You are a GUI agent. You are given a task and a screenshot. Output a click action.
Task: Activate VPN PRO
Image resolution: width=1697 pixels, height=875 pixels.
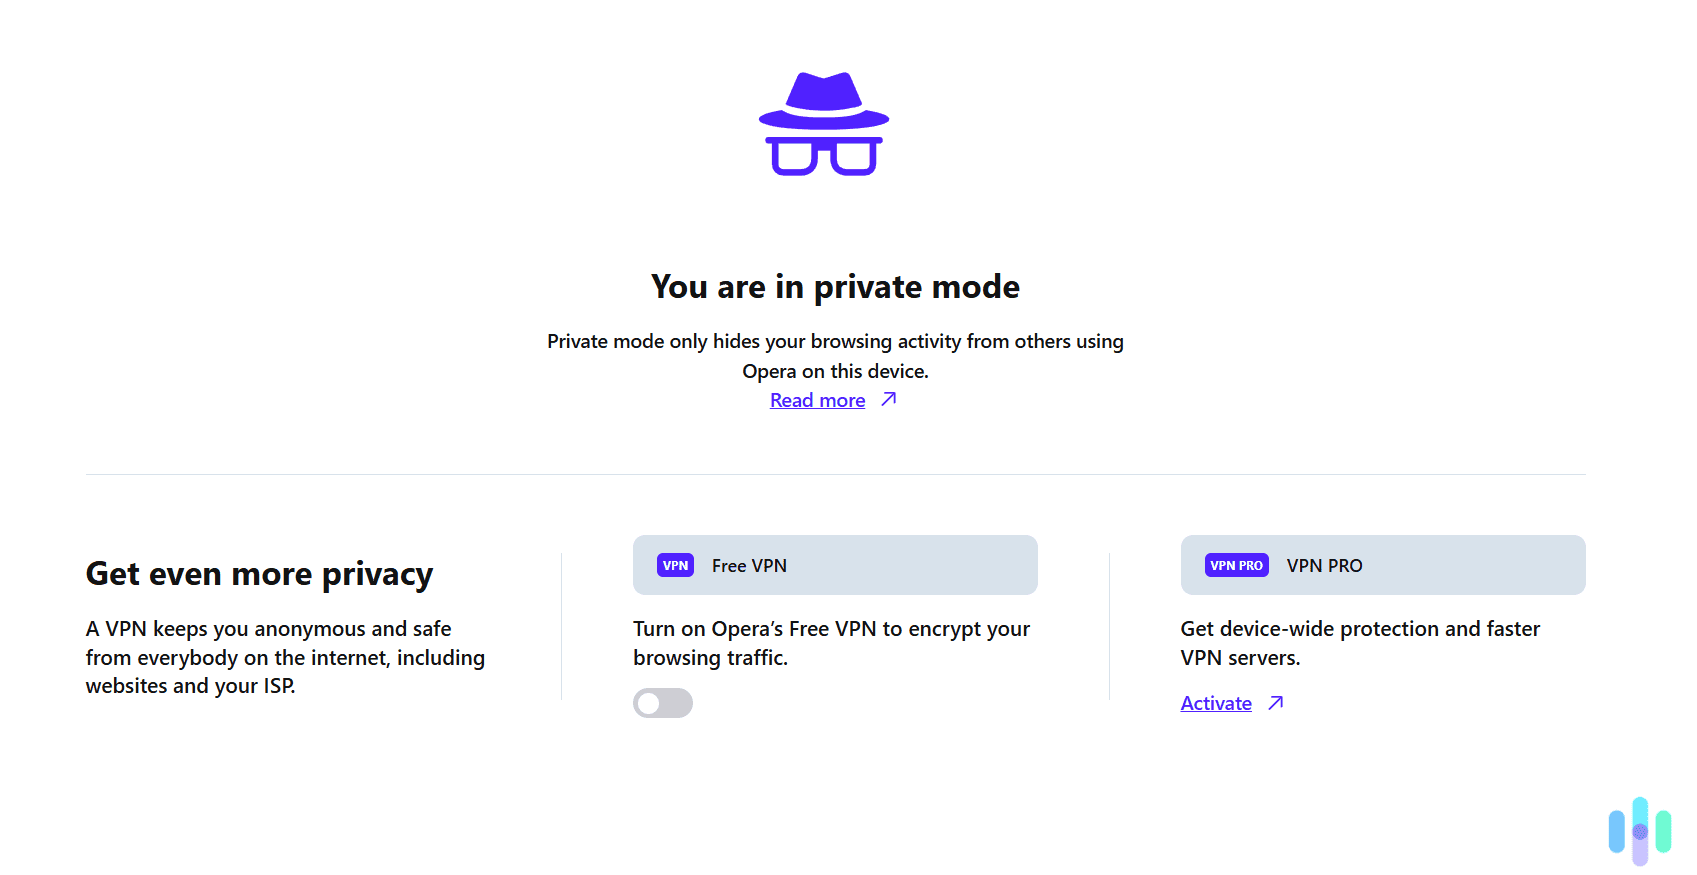pos(1216,703)
